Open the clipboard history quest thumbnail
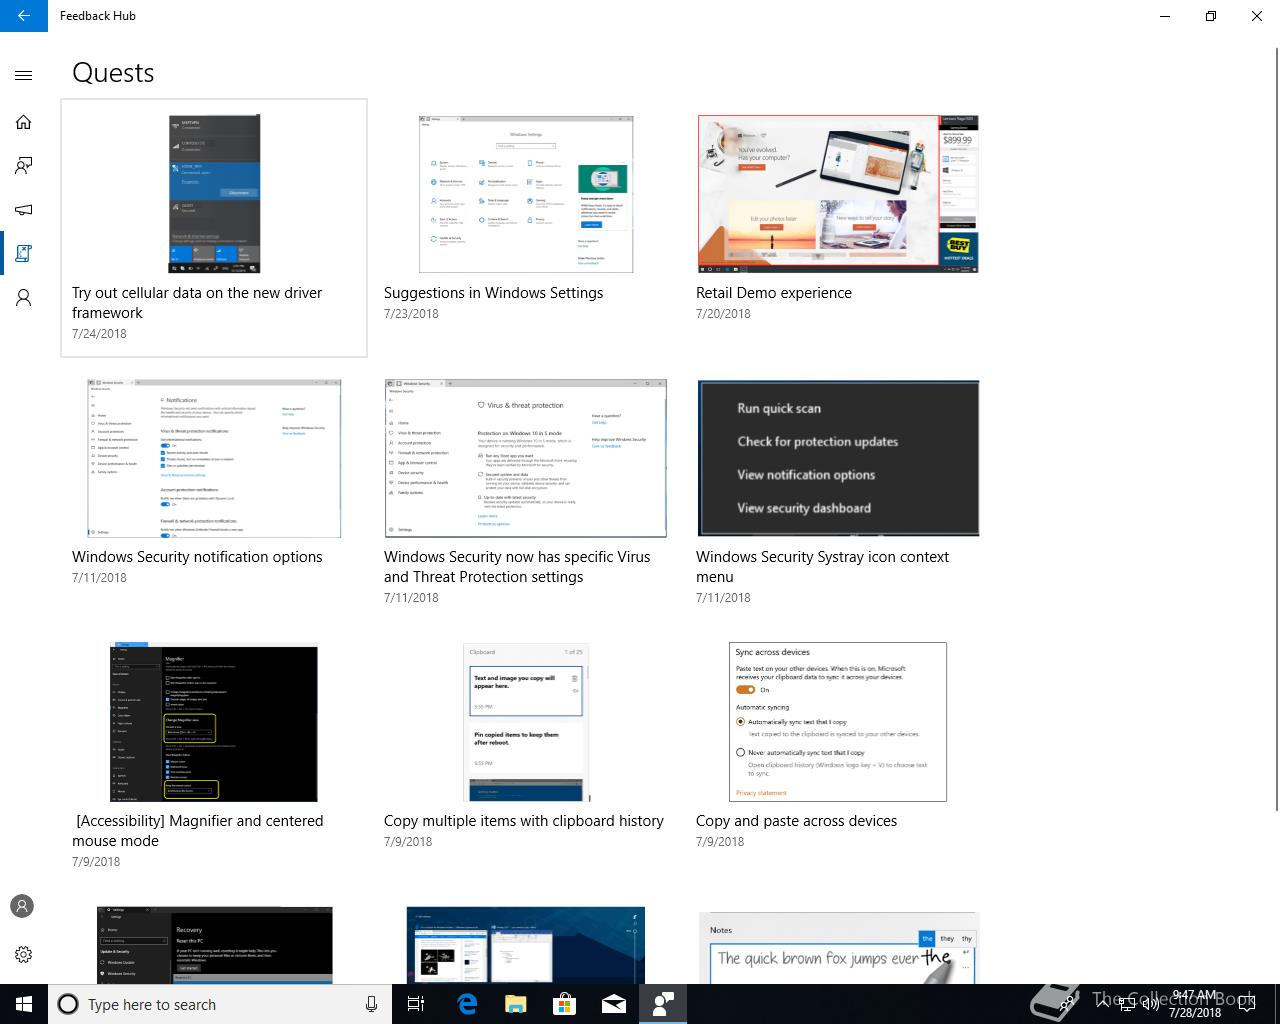1280x1024 pixels. point(526,722)
